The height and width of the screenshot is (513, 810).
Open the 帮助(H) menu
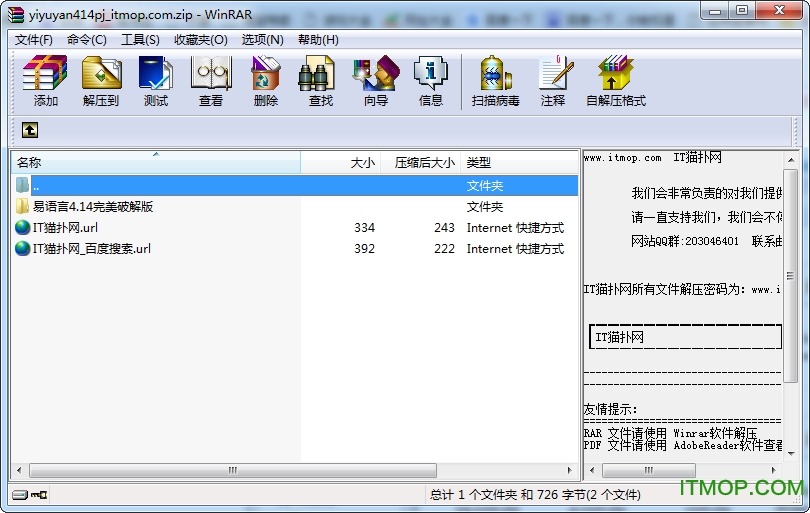click(318, 40)
